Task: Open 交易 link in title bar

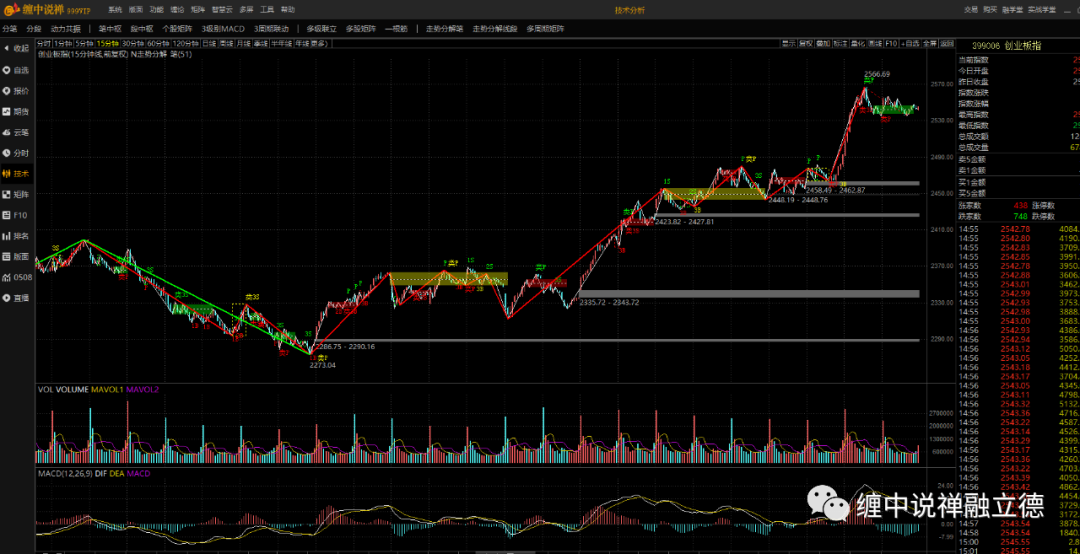Action: [x=970, y=10]
